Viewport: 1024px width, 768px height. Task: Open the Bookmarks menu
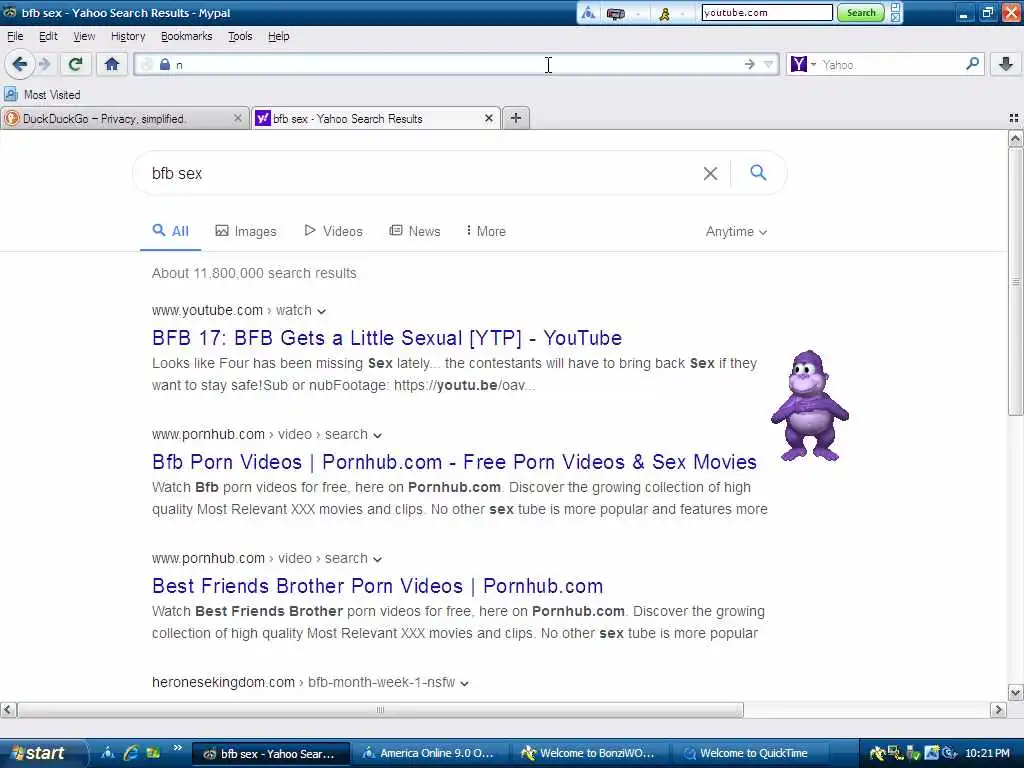(x=187, y=36)
